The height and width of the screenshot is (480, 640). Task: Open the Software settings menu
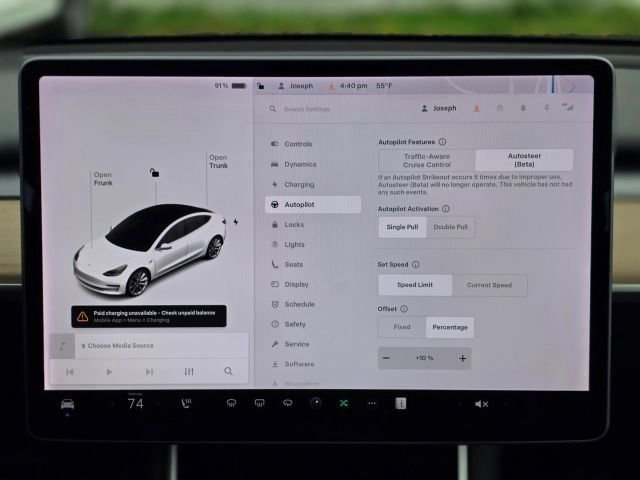click(313, 364)
